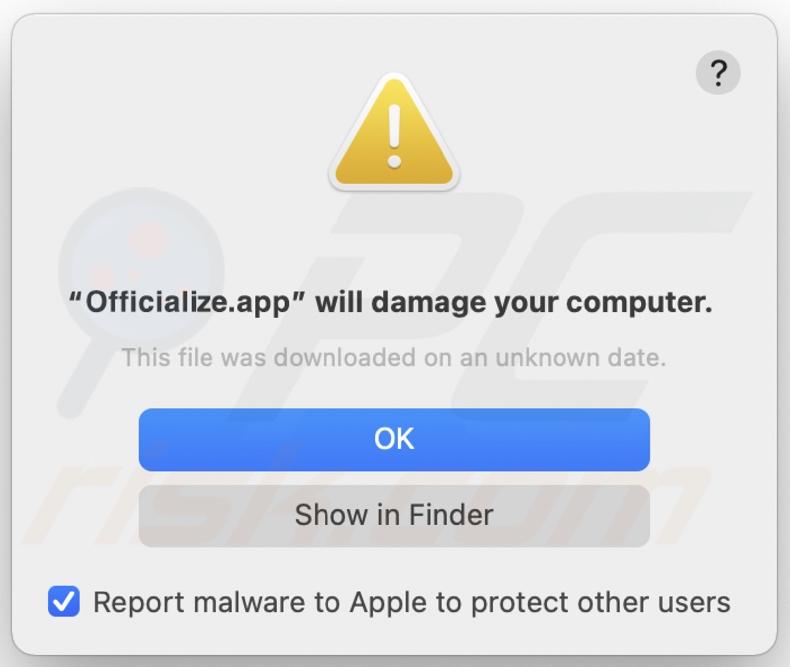
Task: Click the word "Finder" on the gray button
Action: tap(446, 515)
